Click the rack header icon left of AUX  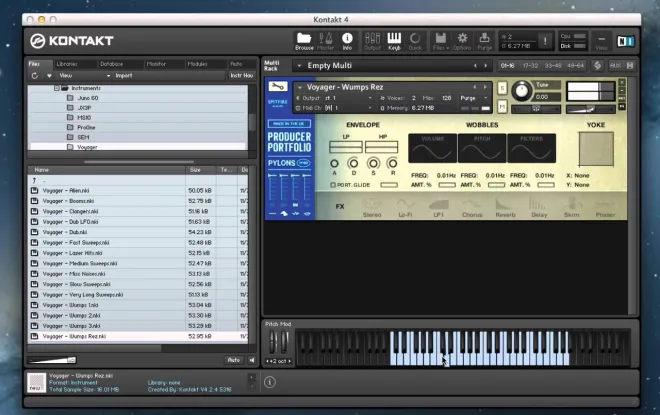tap(597, 65)
